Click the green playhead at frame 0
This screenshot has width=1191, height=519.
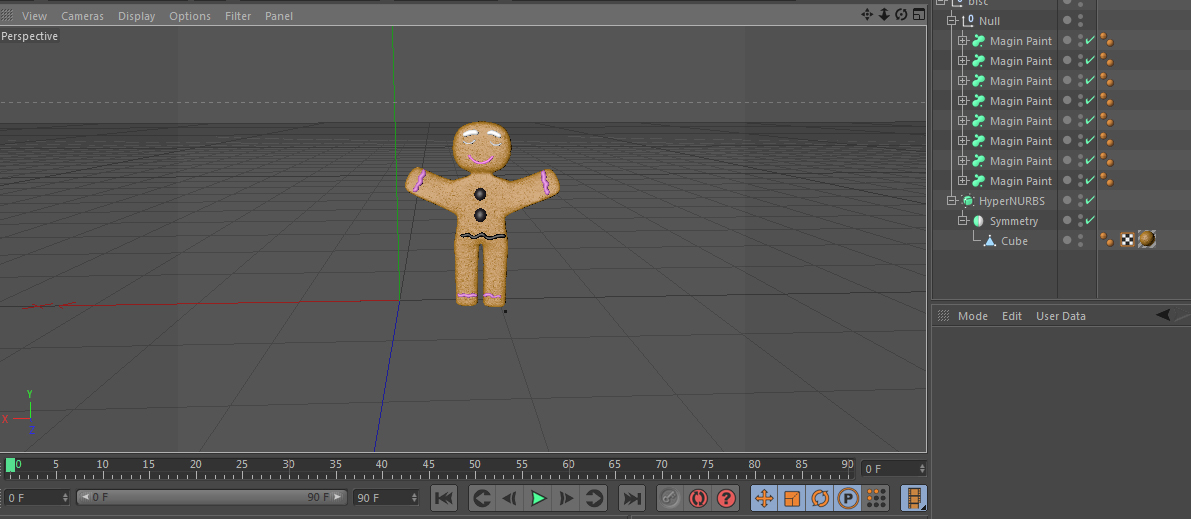tap(10, 465)
